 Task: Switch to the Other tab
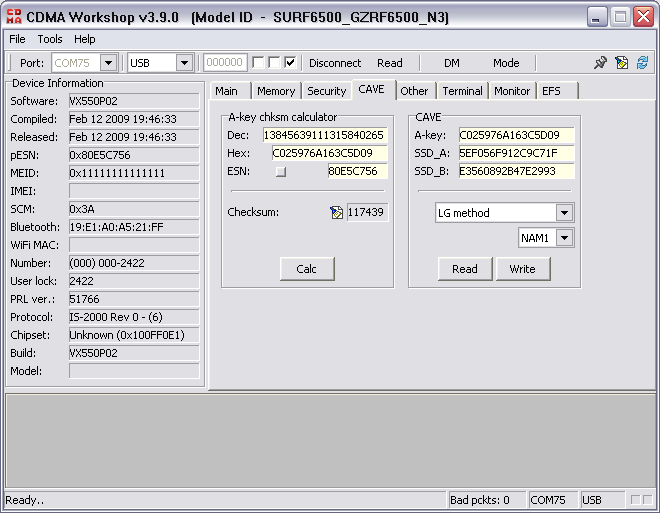pos(414,91)
